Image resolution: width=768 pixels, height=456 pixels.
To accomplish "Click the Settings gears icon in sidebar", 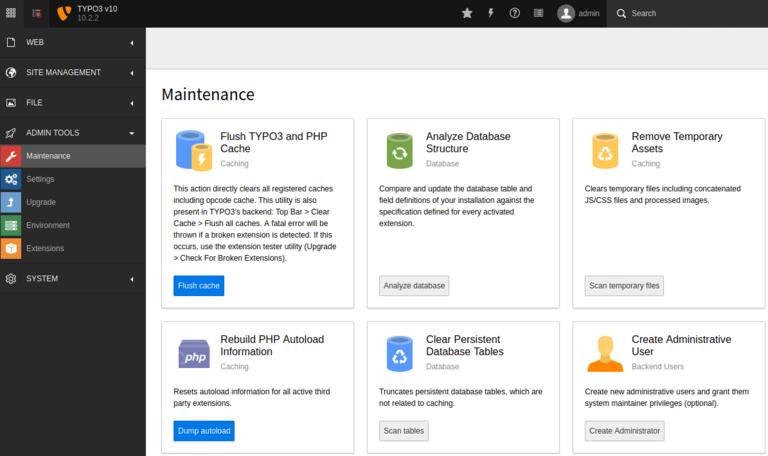I will 11,179.
